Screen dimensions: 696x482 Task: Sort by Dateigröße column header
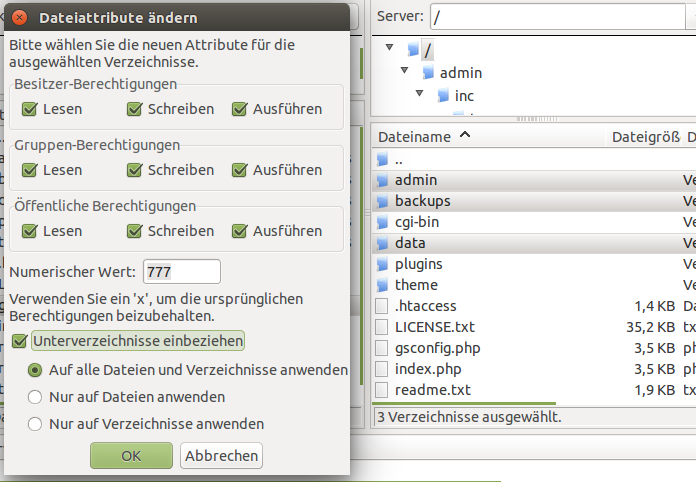pos(645,137)
